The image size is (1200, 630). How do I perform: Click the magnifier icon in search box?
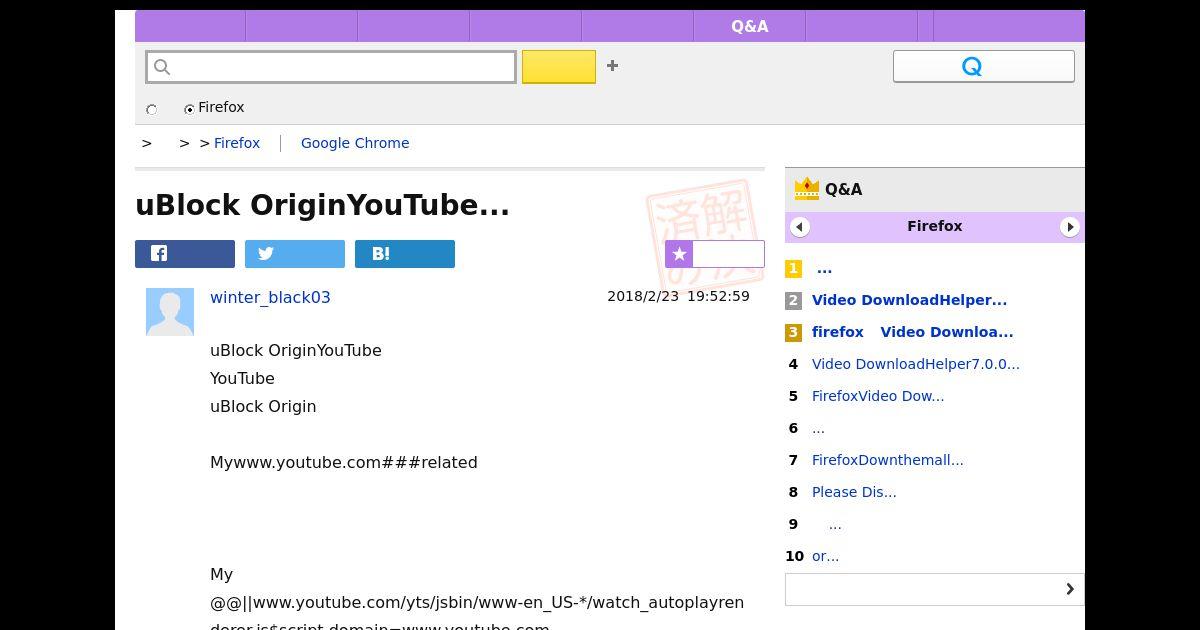163,67
